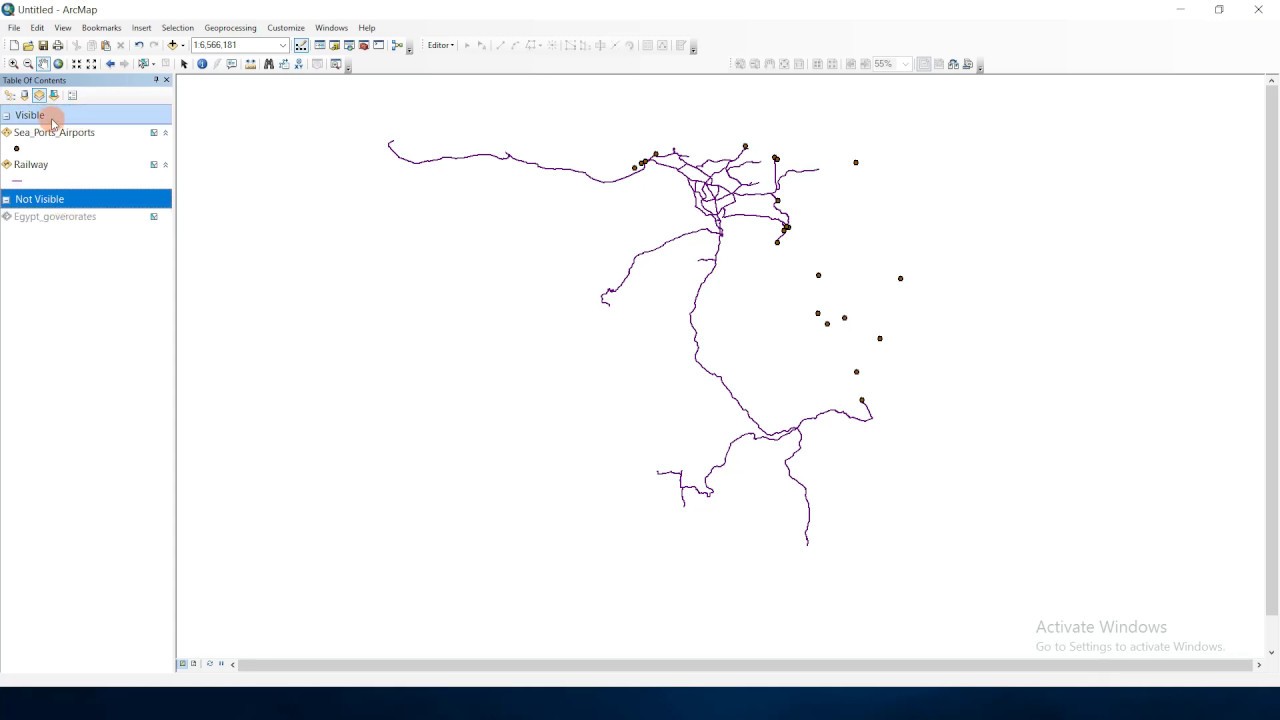Collapse Sea_Ports_Airports legend chevron
1280x720 pixels.
tap(165, 132)
